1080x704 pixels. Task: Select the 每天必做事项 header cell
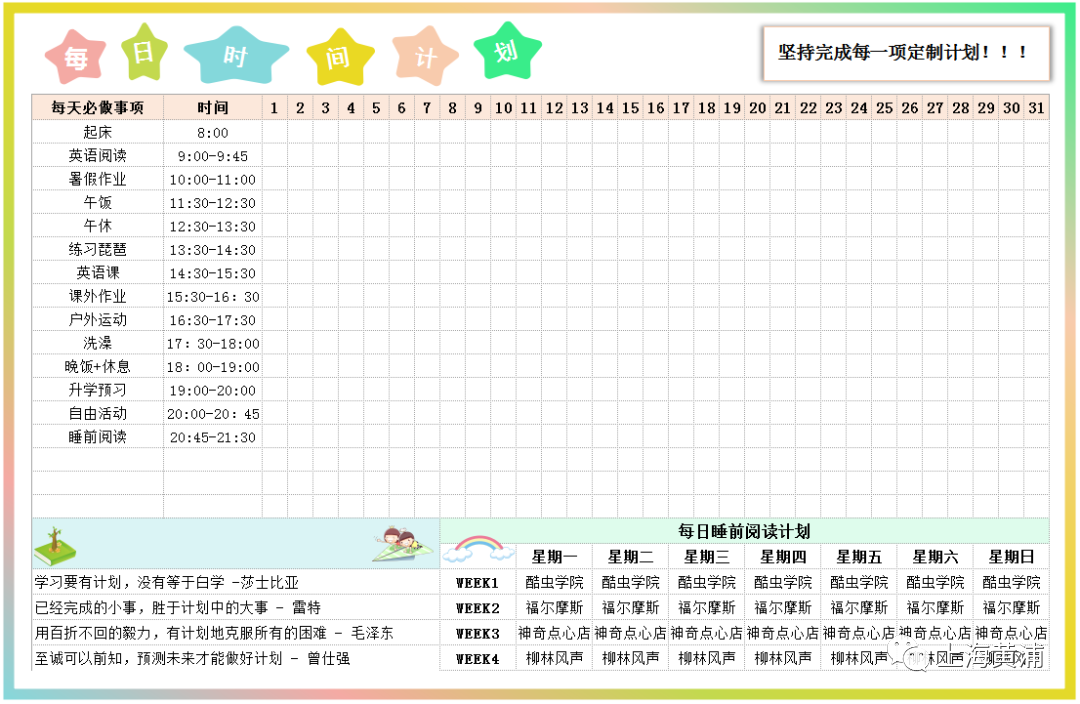pyautogui.click(x=97, y=107)
